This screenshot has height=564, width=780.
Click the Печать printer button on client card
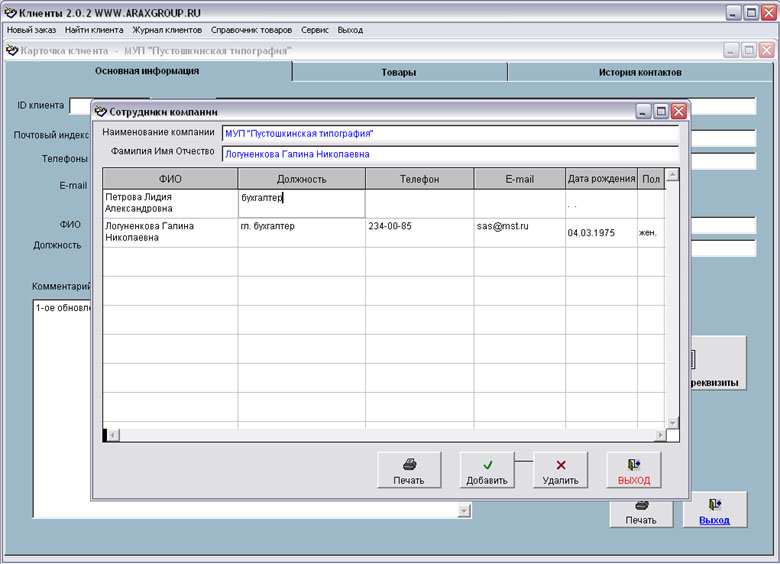(641, 510)
